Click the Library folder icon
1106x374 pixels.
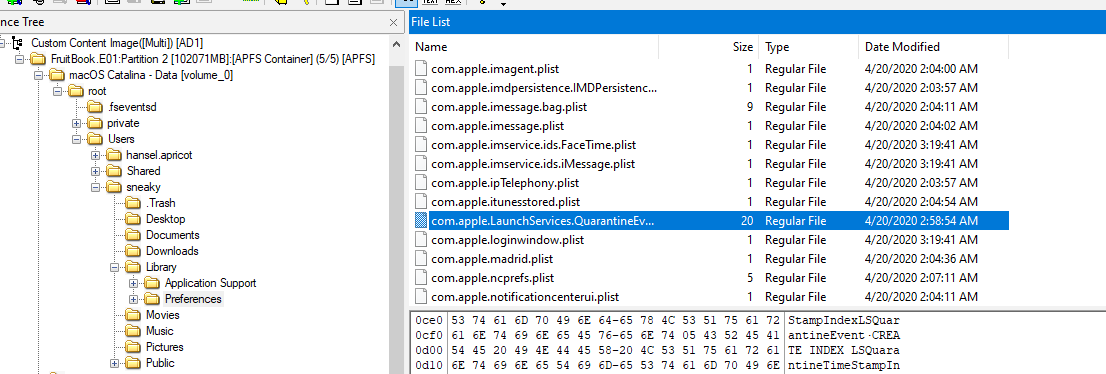(x=133, y=267)
